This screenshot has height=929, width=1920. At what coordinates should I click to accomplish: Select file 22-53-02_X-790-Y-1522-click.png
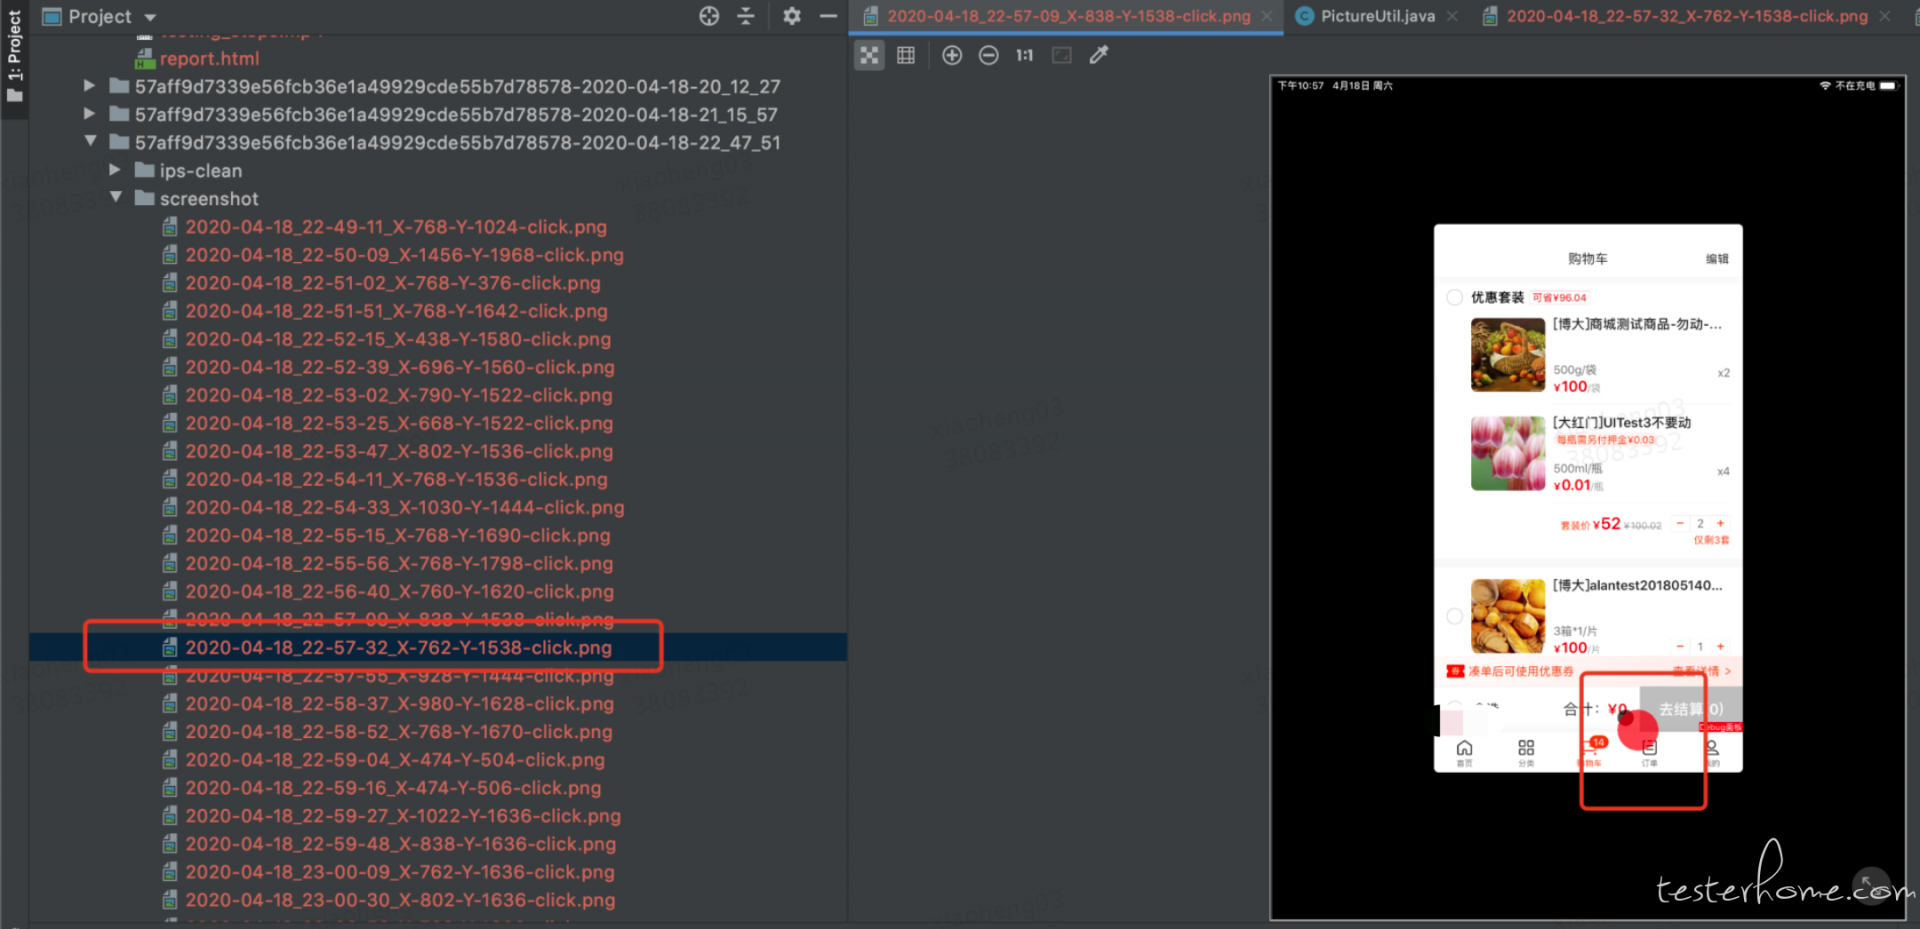[399, 395]
